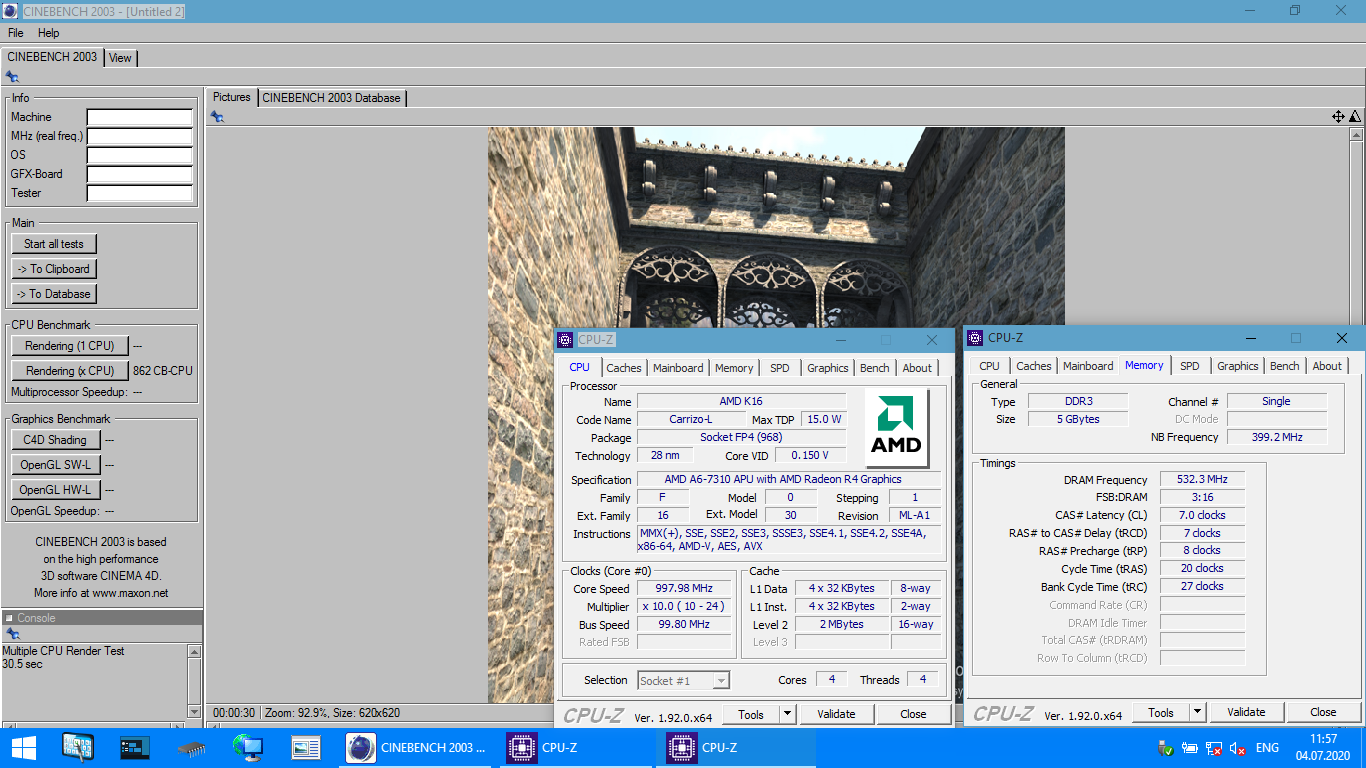Click the Close button in left CPU-Z window

point(913,714)
